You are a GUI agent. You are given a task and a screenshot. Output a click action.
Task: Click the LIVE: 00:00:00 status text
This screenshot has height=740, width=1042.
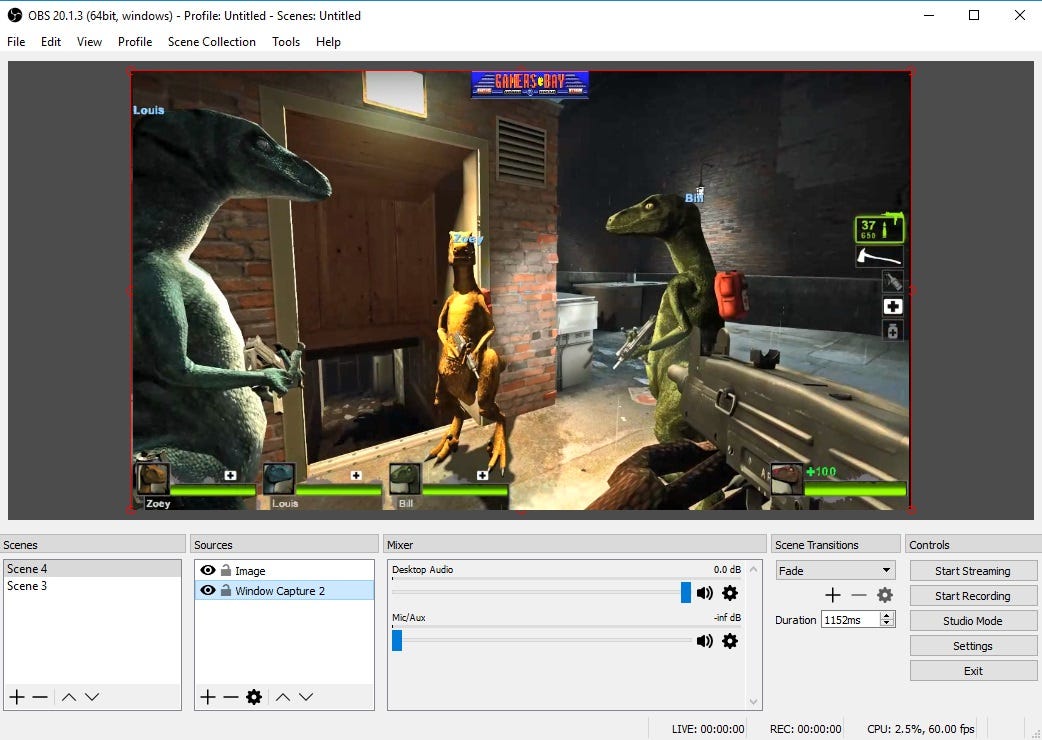[708, 729]
